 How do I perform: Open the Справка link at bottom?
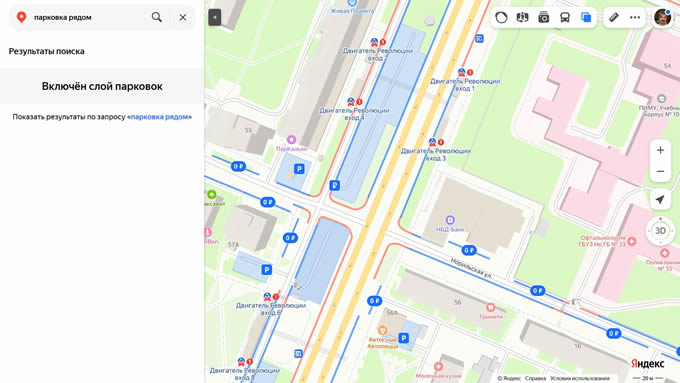(535, 378)
